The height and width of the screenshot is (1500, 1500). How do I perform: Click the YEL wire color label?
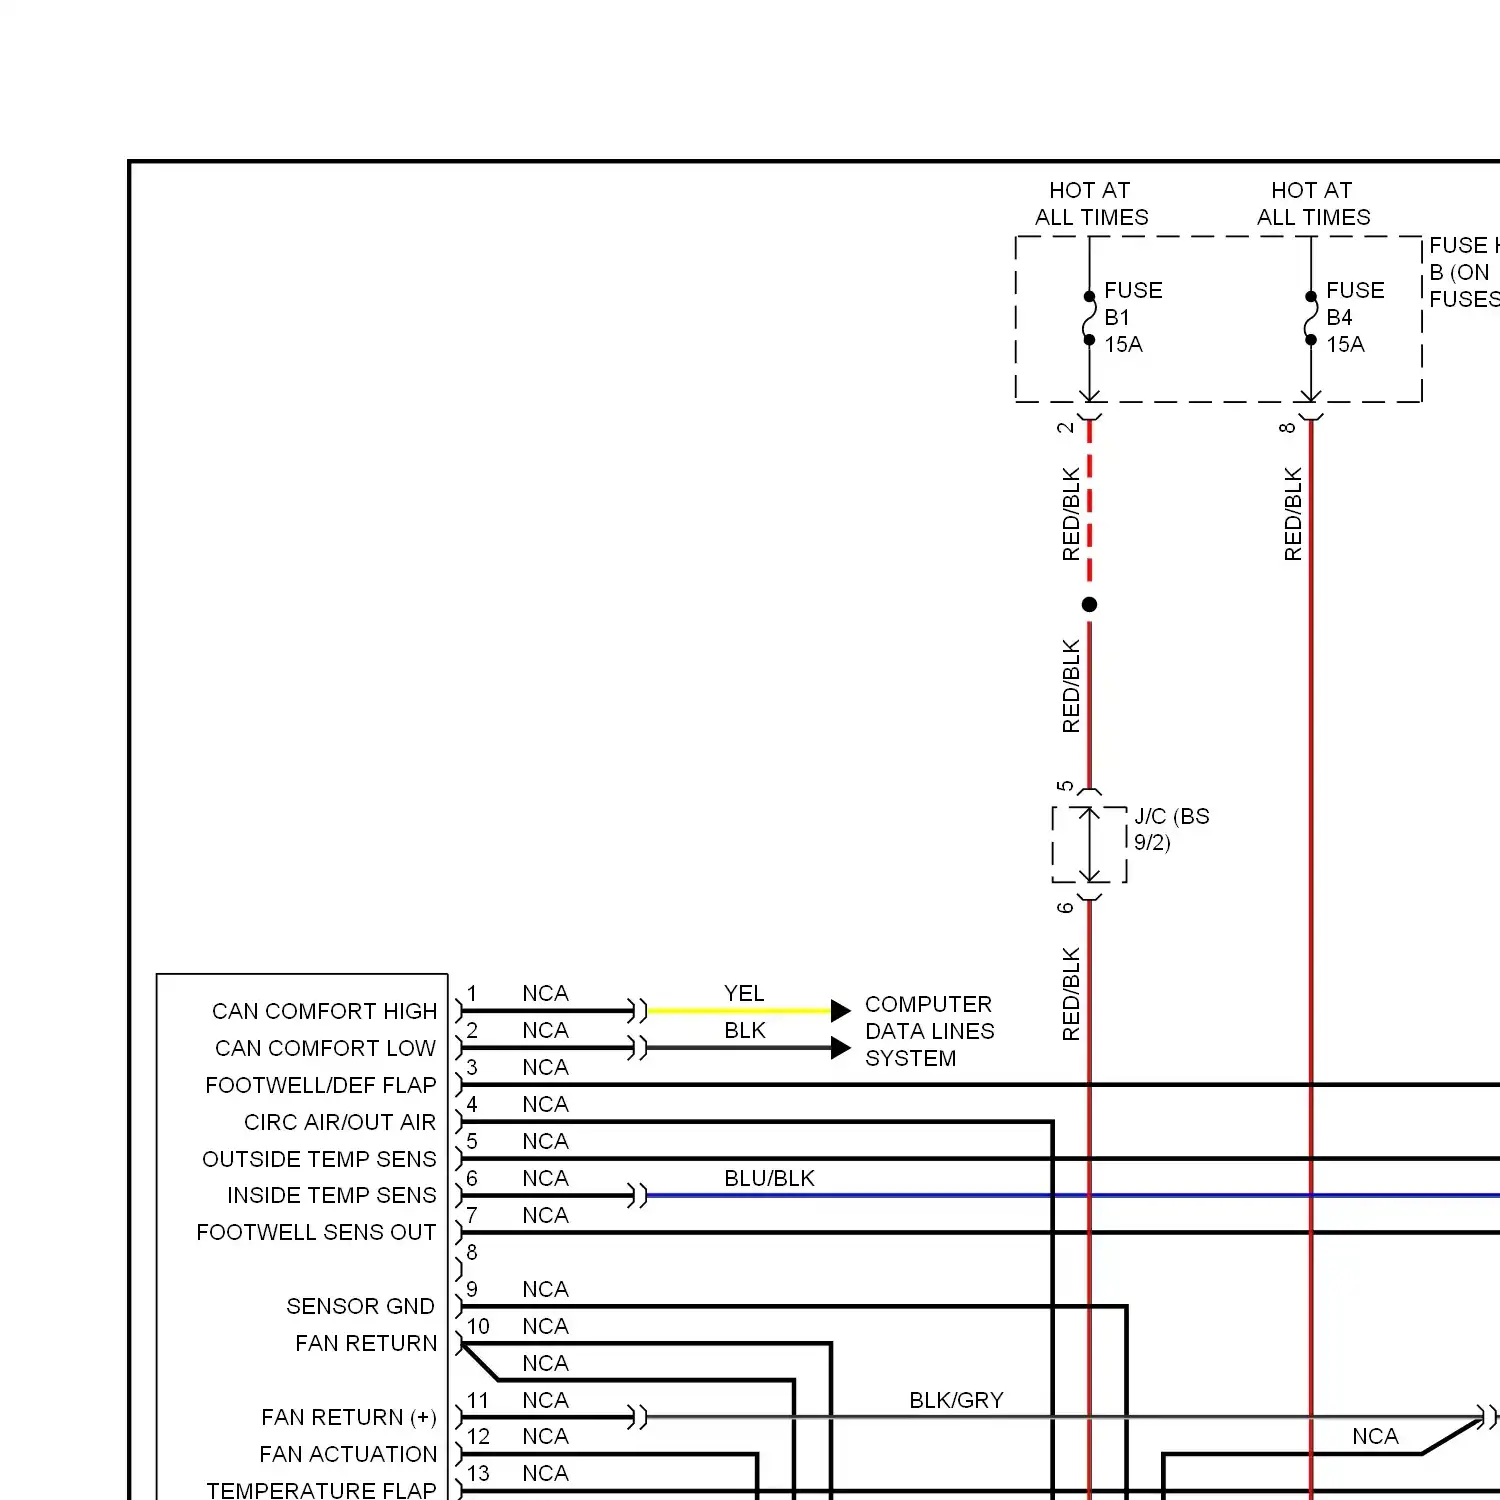[x=744, y=993]
